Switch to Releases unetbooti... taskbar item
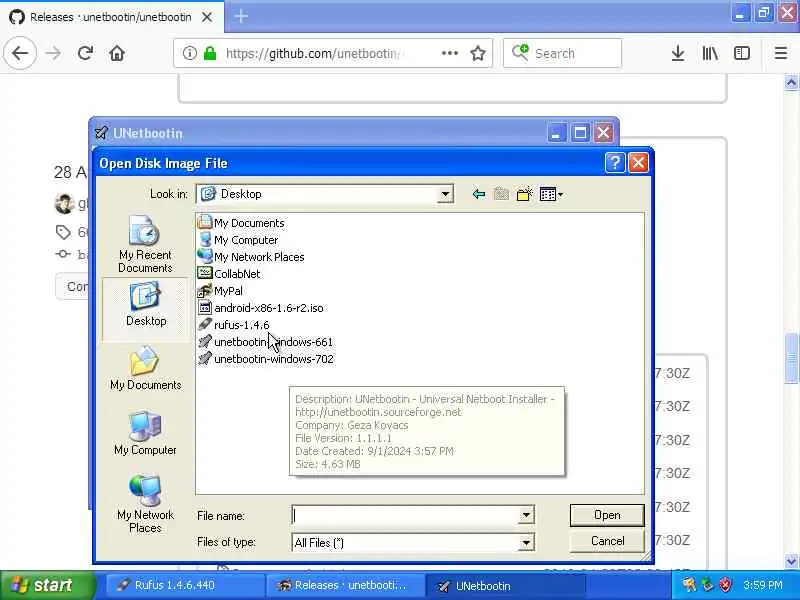Screen dimensions: 800x600 [x=345, y=585]
